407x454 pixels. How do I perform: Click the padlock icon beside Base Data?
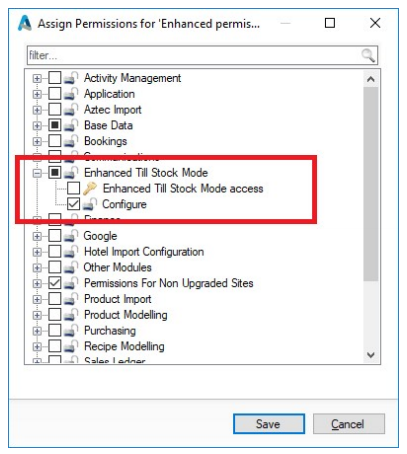71,125
